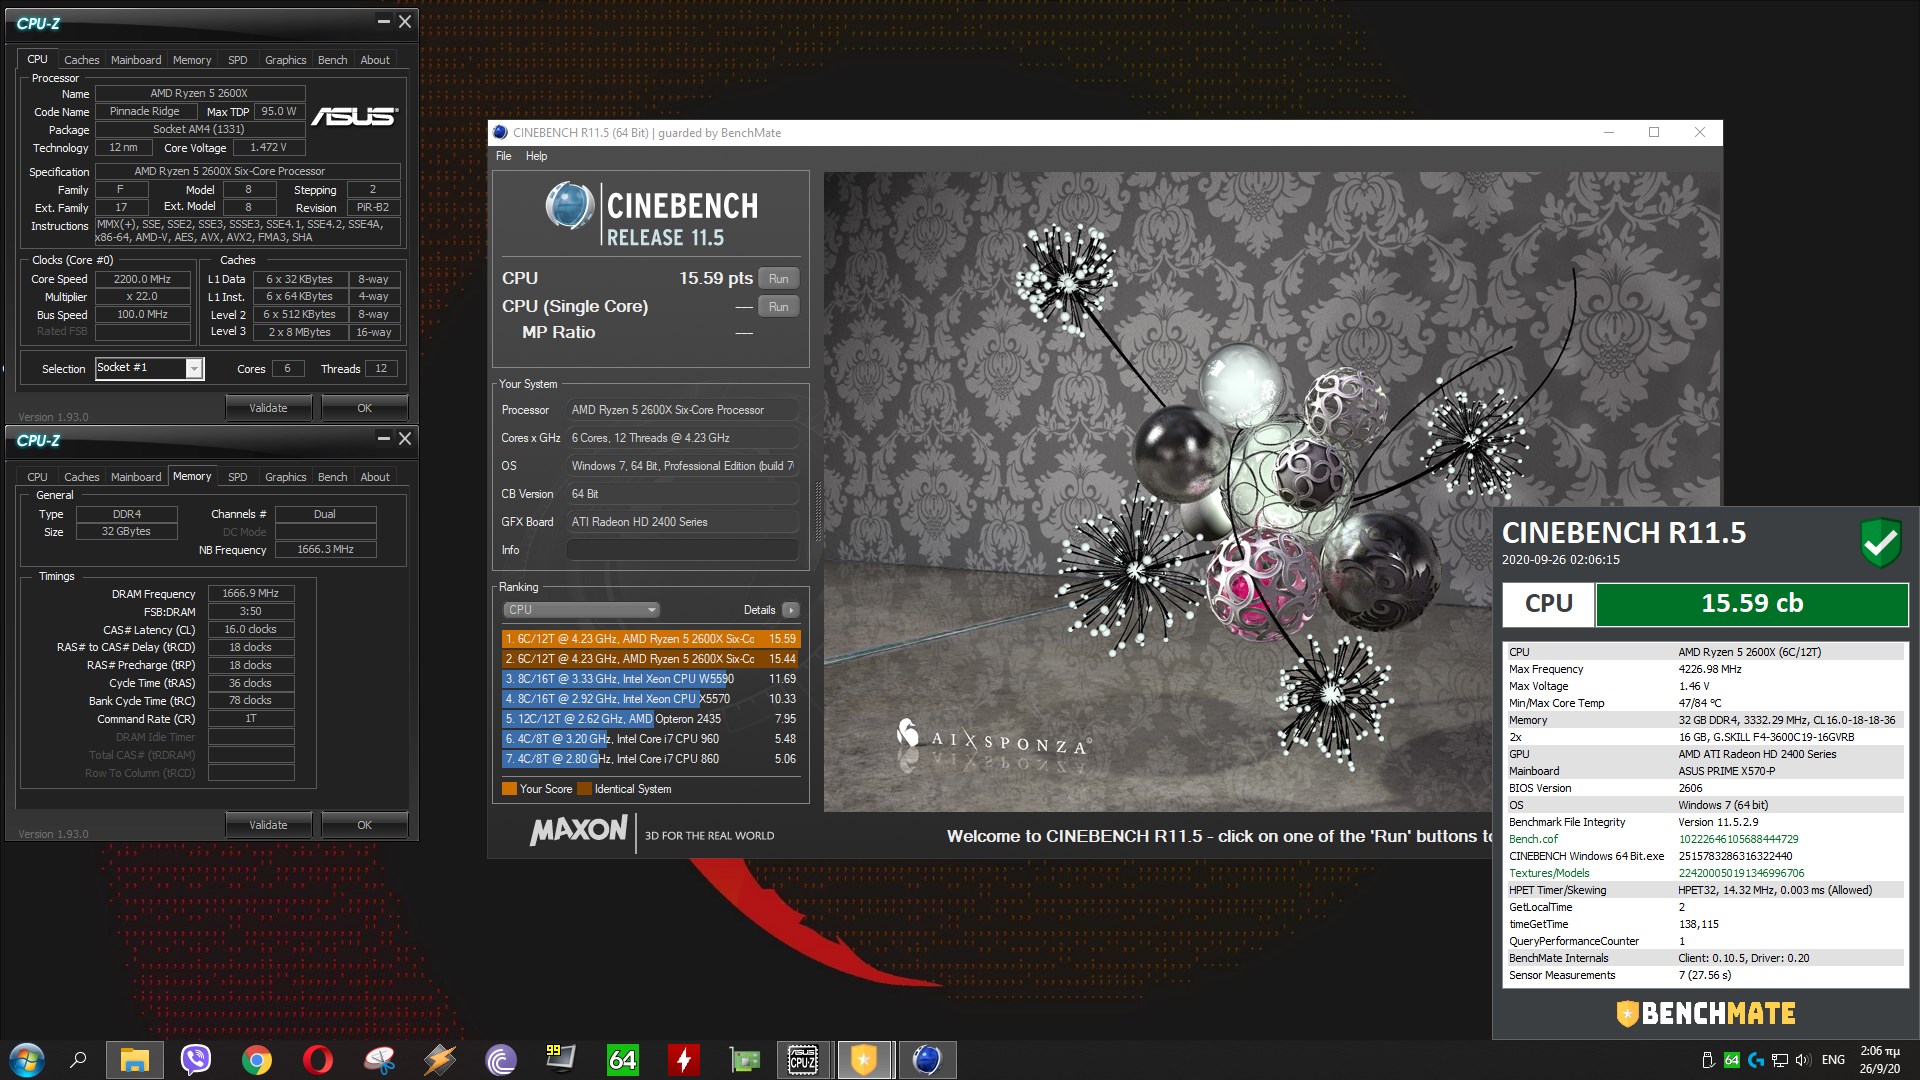Open the File menu in Cinebench

503,156
